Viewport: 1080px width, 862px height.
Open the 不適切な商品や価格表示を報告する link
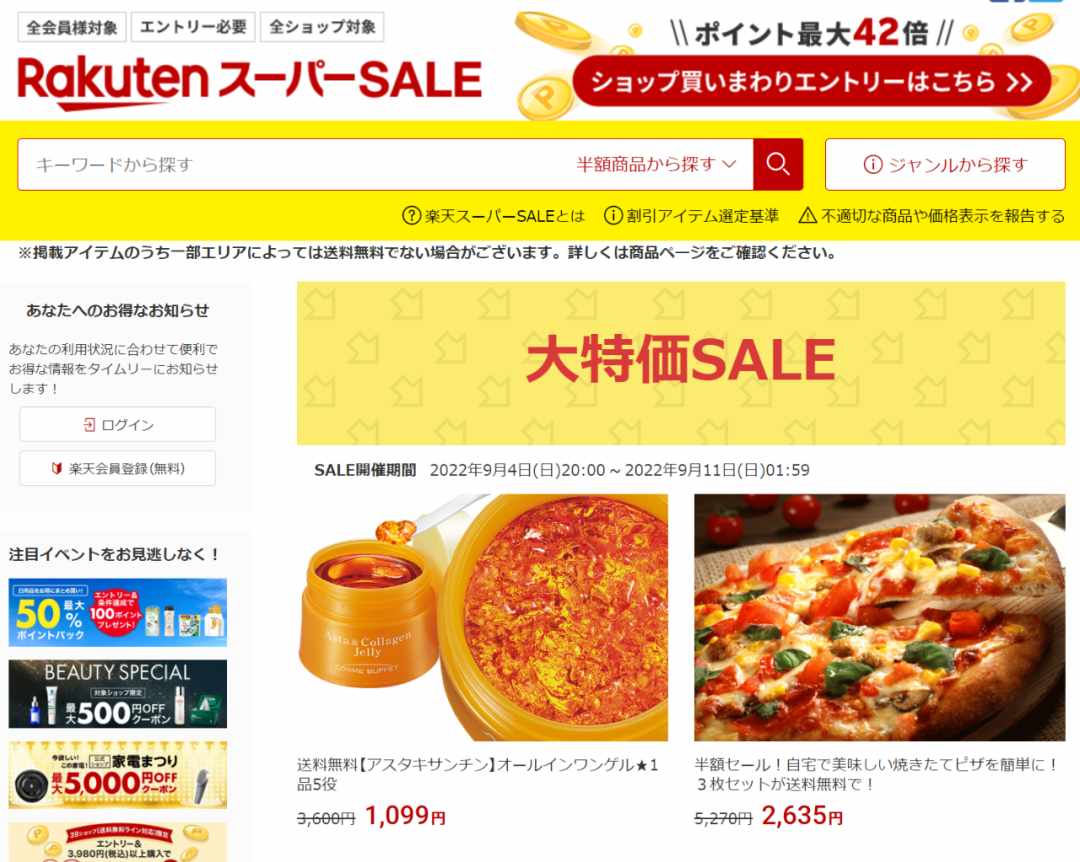pos(942,216)
